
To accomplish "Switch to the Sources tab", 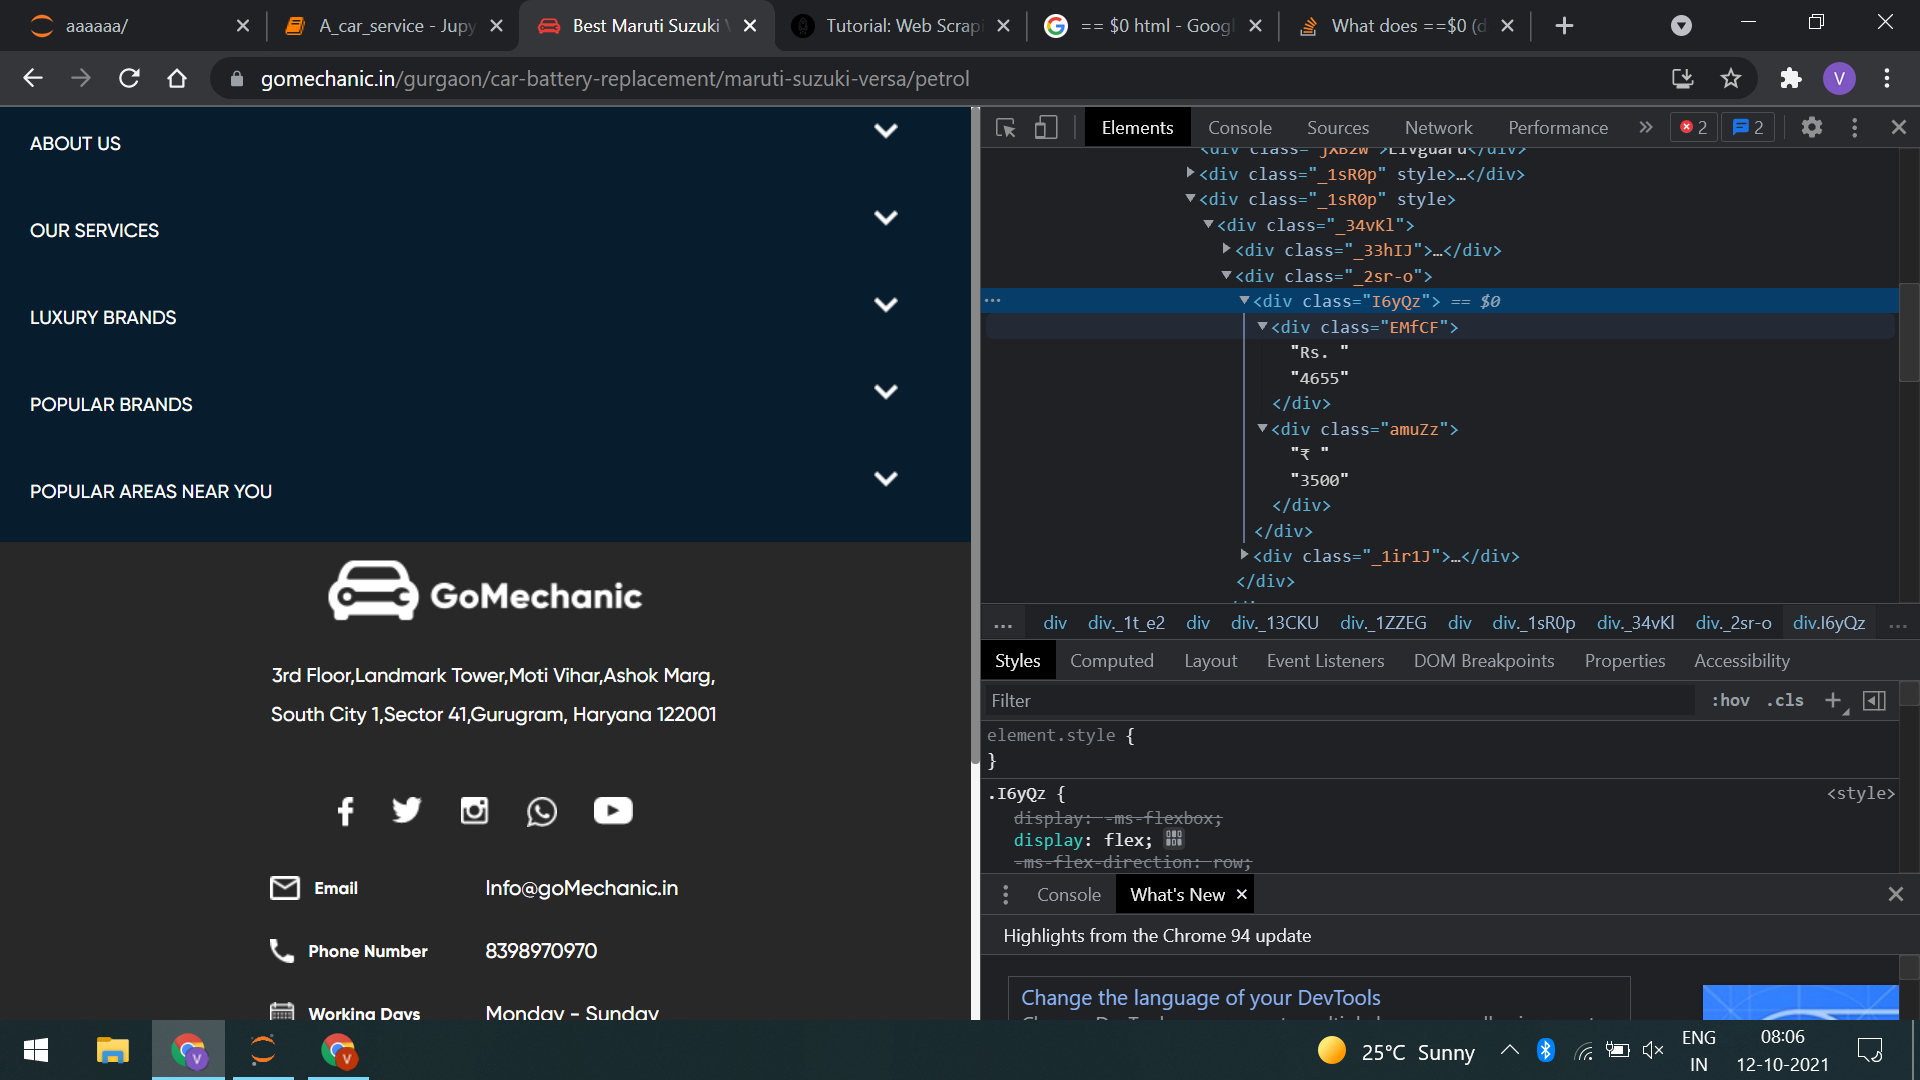I will click(1338, 127).
